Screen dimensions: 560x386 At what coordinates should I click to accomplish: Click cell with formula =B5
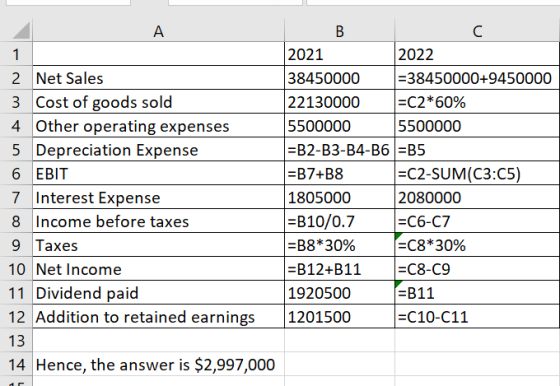(477, 150)
